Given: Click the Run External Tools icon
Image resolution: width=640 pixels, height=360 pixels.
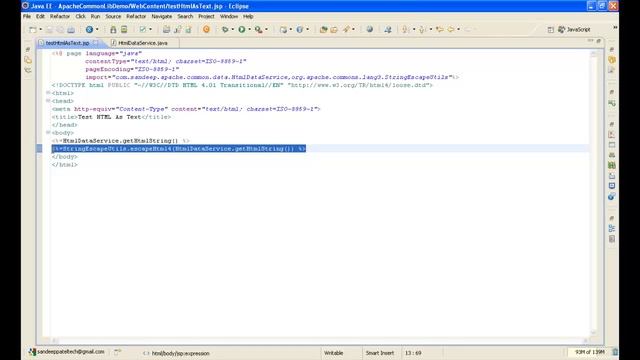Looking at the screenshot, I should point(258,29).
